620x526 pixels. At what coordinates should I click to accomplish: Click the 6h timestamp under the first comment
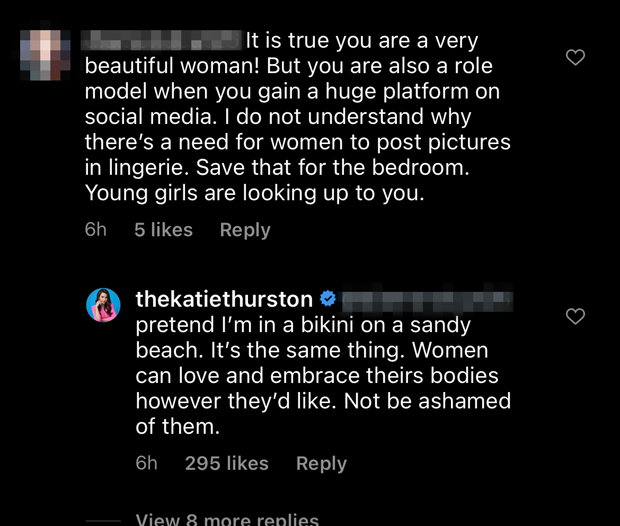point(96,230)
